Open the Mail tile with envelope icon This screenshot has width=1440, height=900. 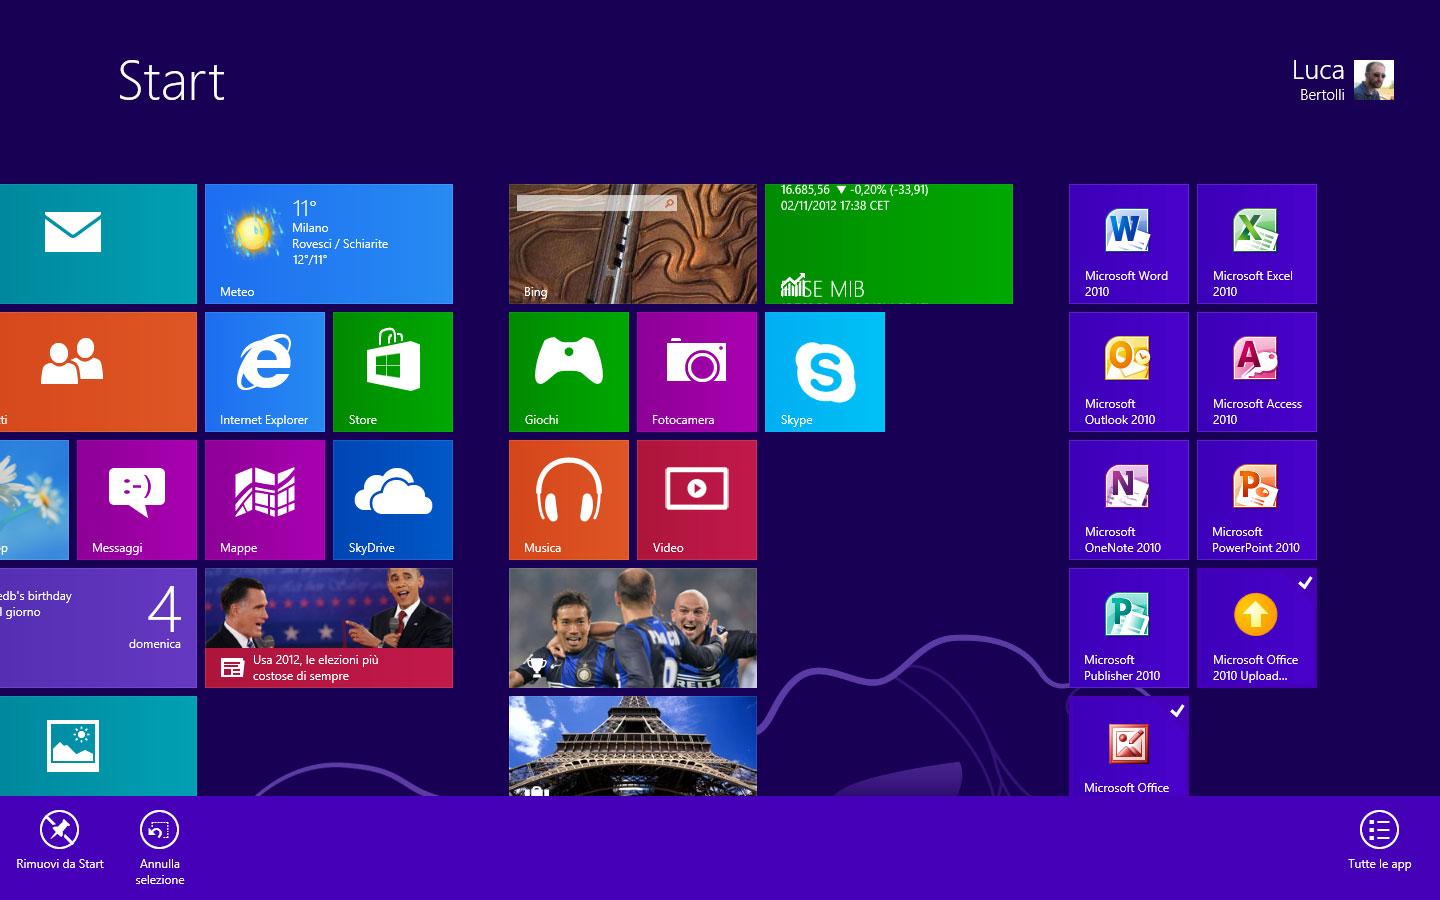click(x=98, y=244)
